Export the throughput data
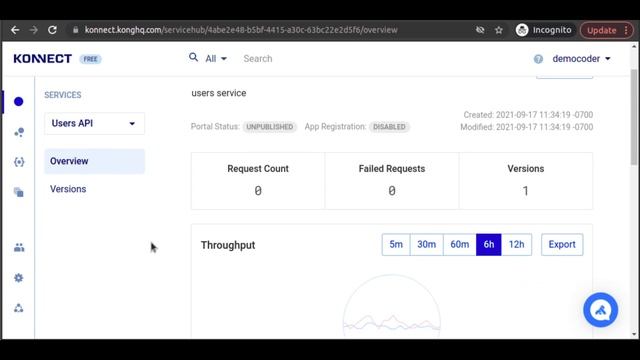The width and height of the screenshot is (640, 360). [x=562, y=244]
